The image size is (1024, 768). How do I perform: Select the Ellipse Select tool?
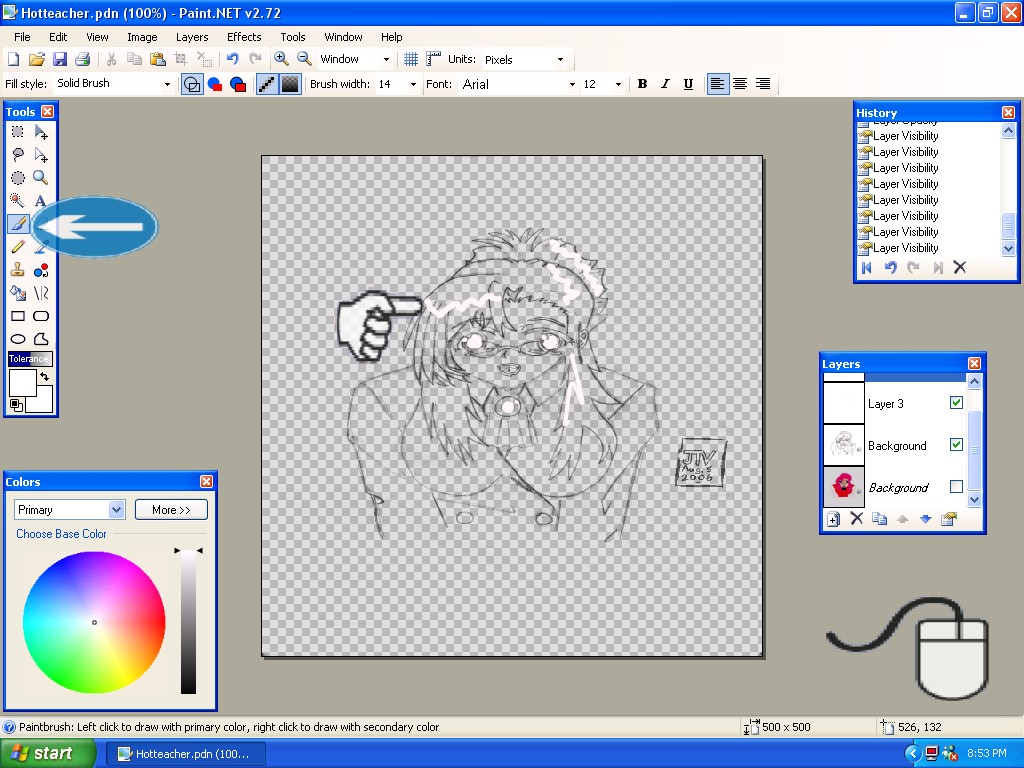(18, 178)
